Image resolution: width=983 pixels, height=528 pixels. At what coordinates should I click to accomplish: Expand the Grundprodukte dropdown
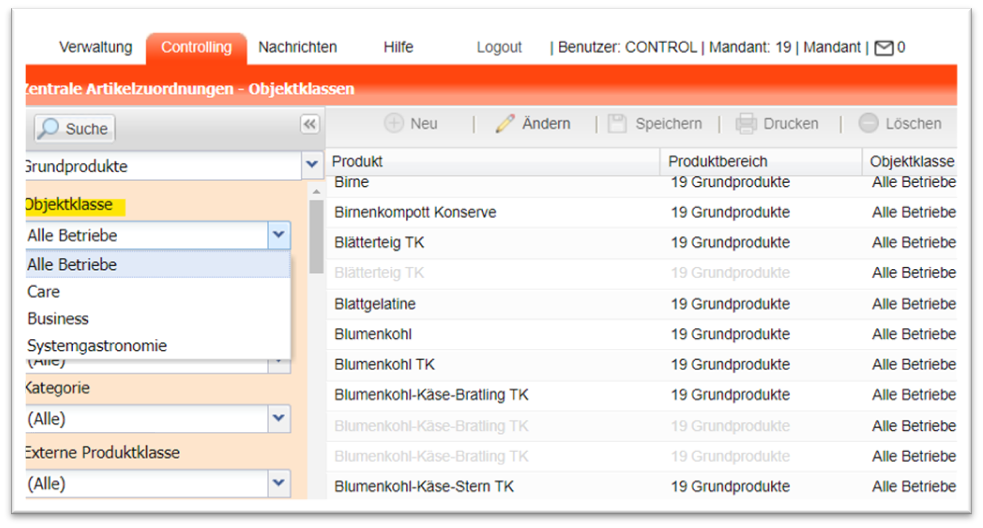[x=311, y=166]
